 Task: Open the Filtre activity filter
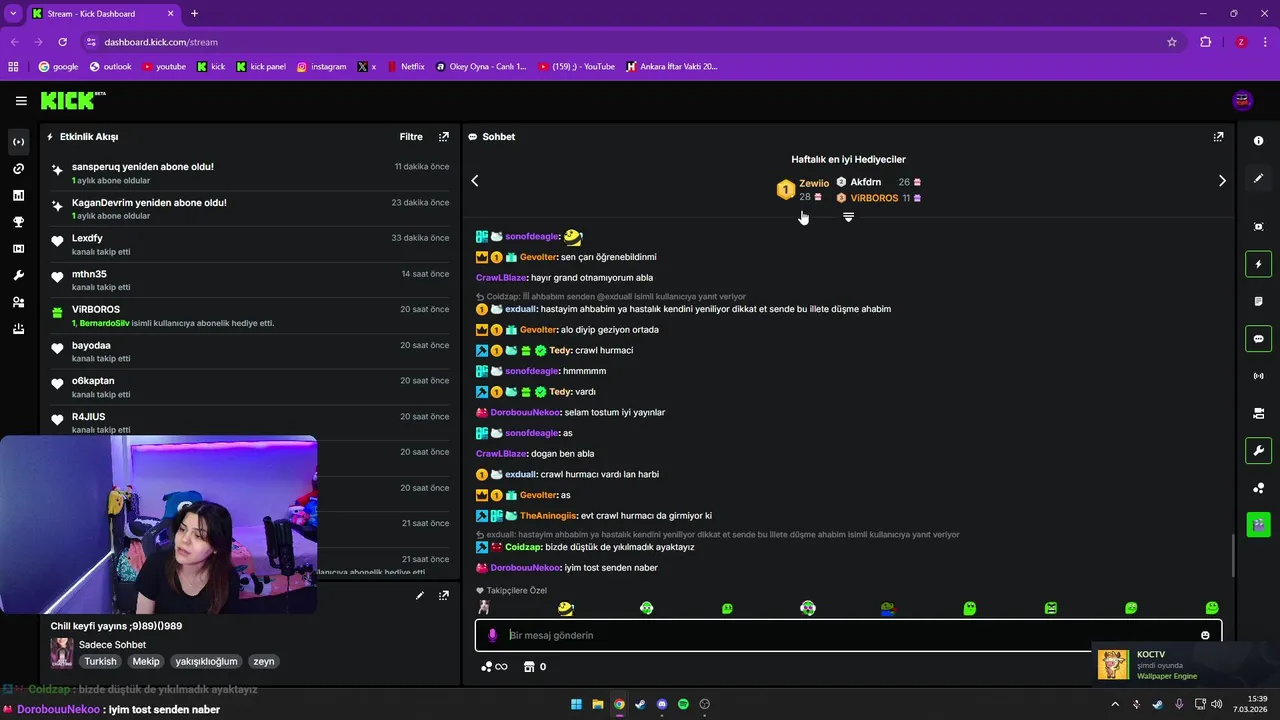[411, 137]
